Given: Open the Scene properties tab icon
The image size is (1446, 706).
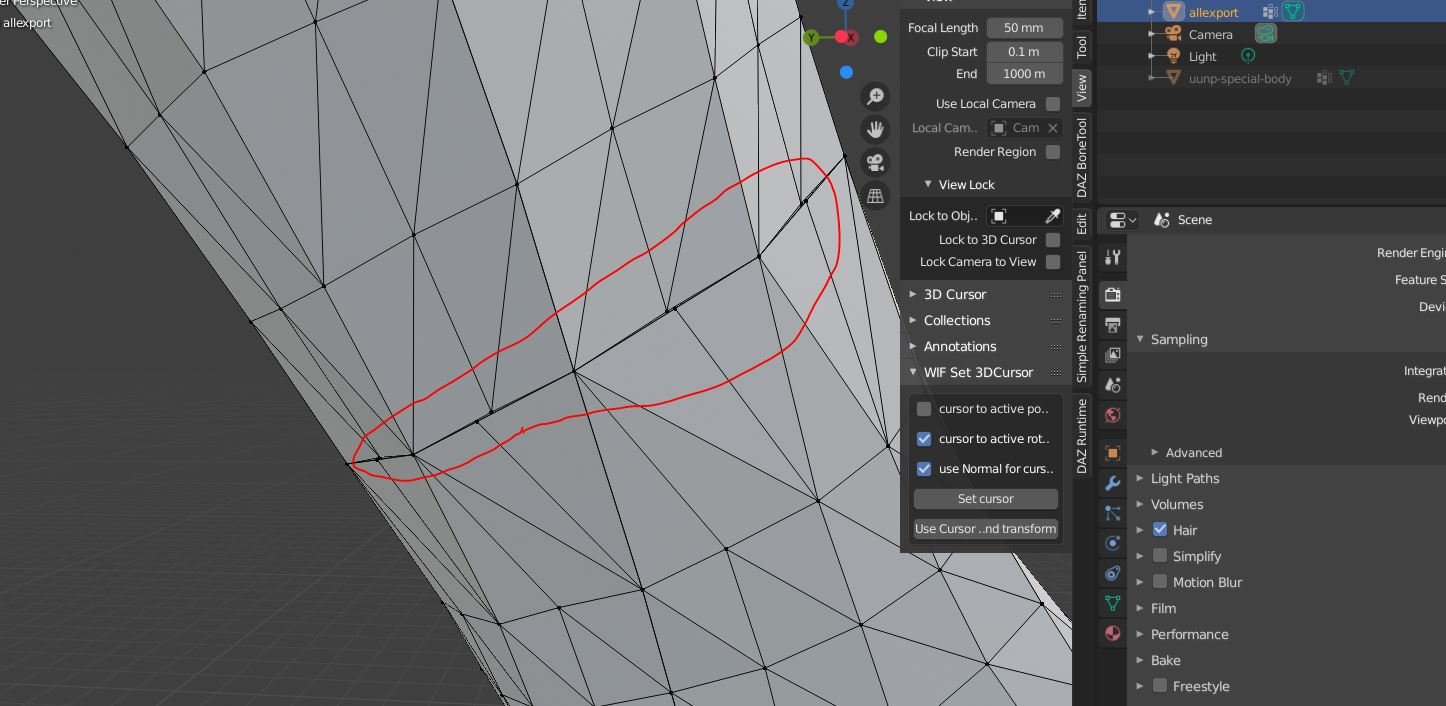Looking at the screenshot, I should coord(1112,384).
